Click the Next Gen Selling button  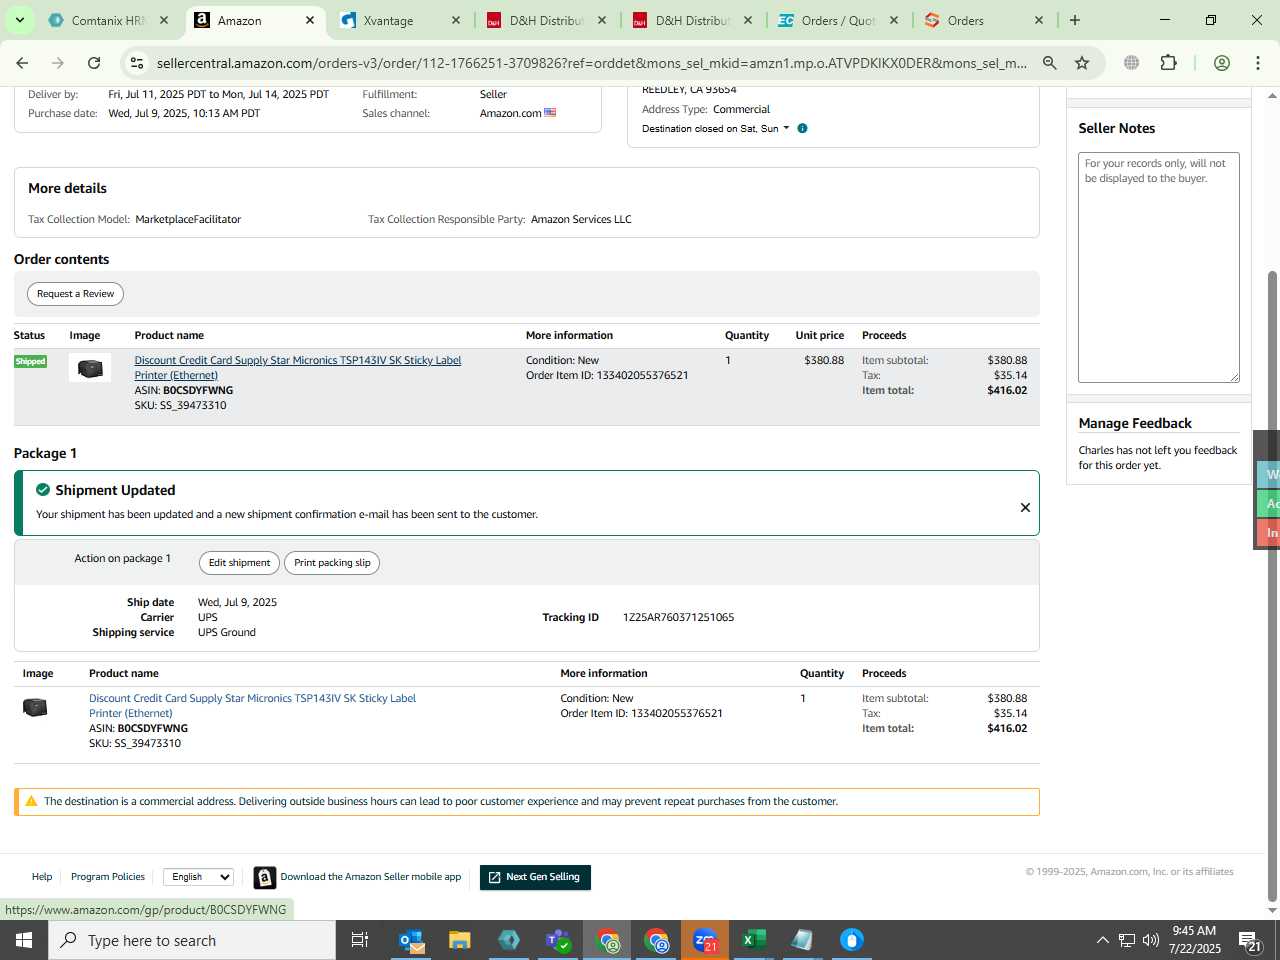click(x=535, y=877)
